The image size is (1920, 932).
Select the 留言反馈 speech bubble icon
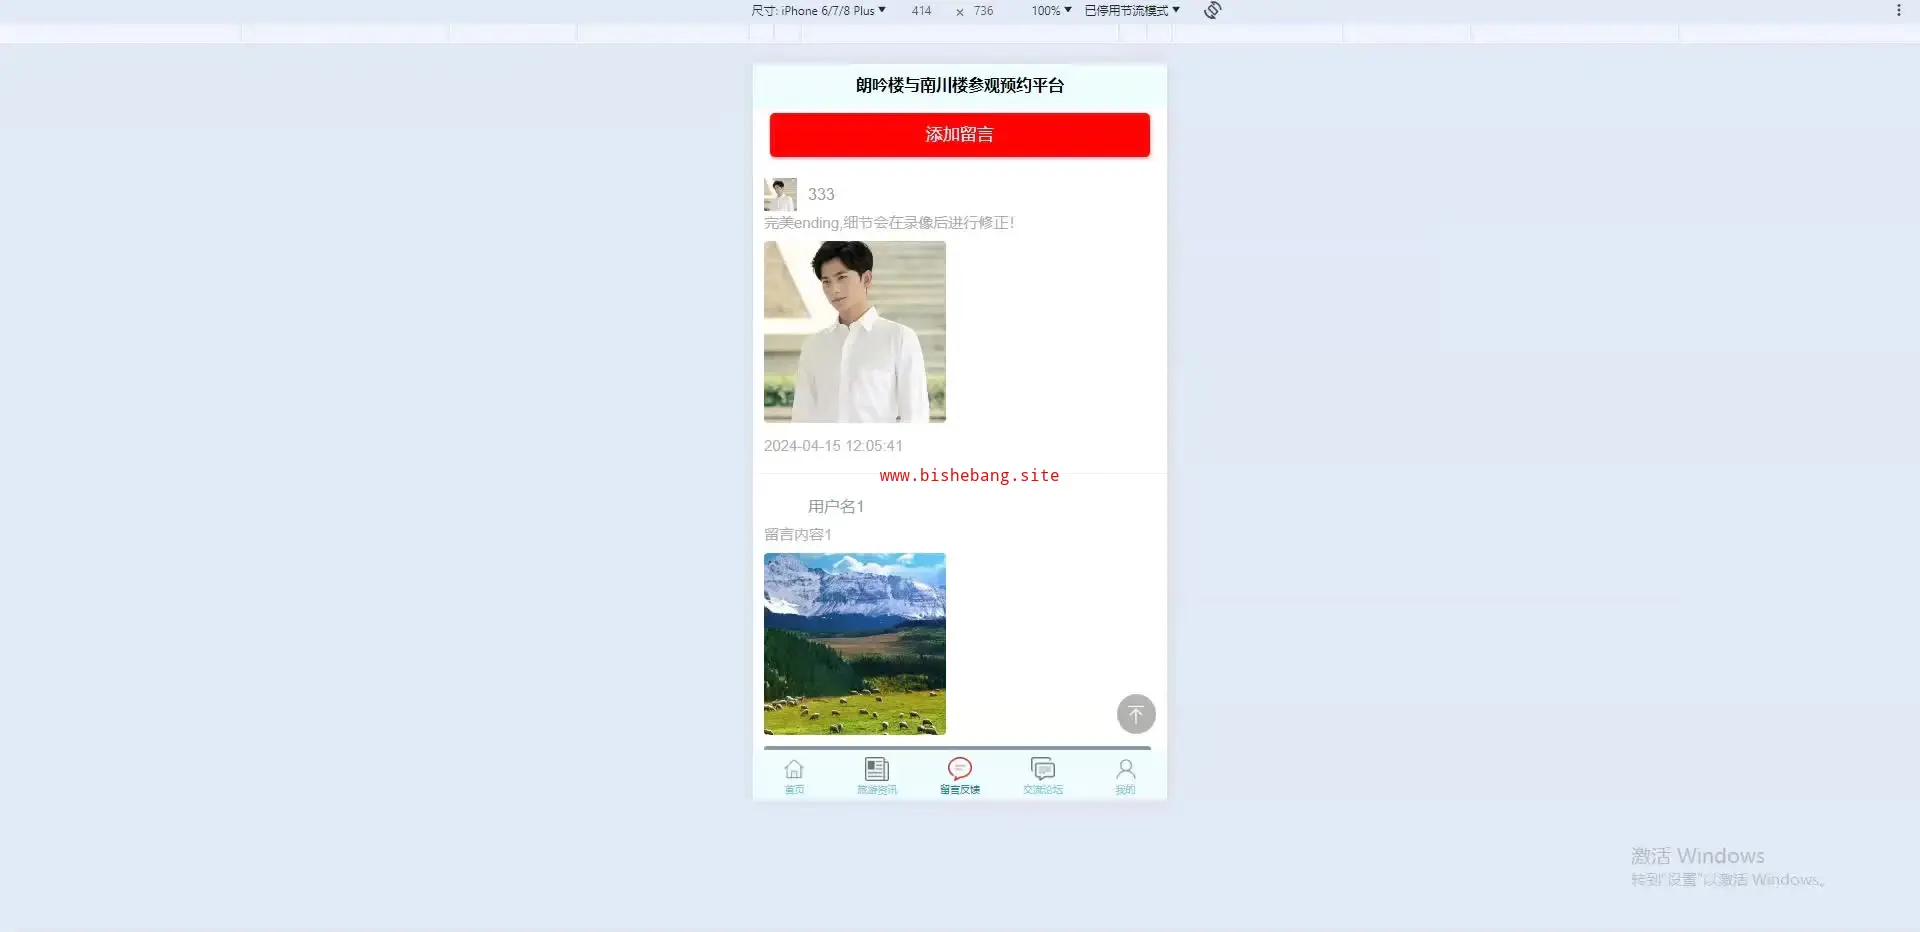point(960,768)
